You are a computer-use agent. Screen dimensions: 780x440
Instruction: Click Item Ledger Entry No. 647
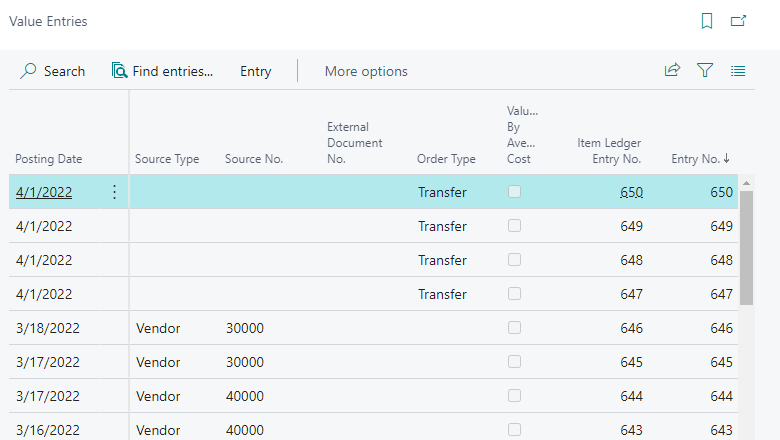pyautogui.click(x=631, y=294)
